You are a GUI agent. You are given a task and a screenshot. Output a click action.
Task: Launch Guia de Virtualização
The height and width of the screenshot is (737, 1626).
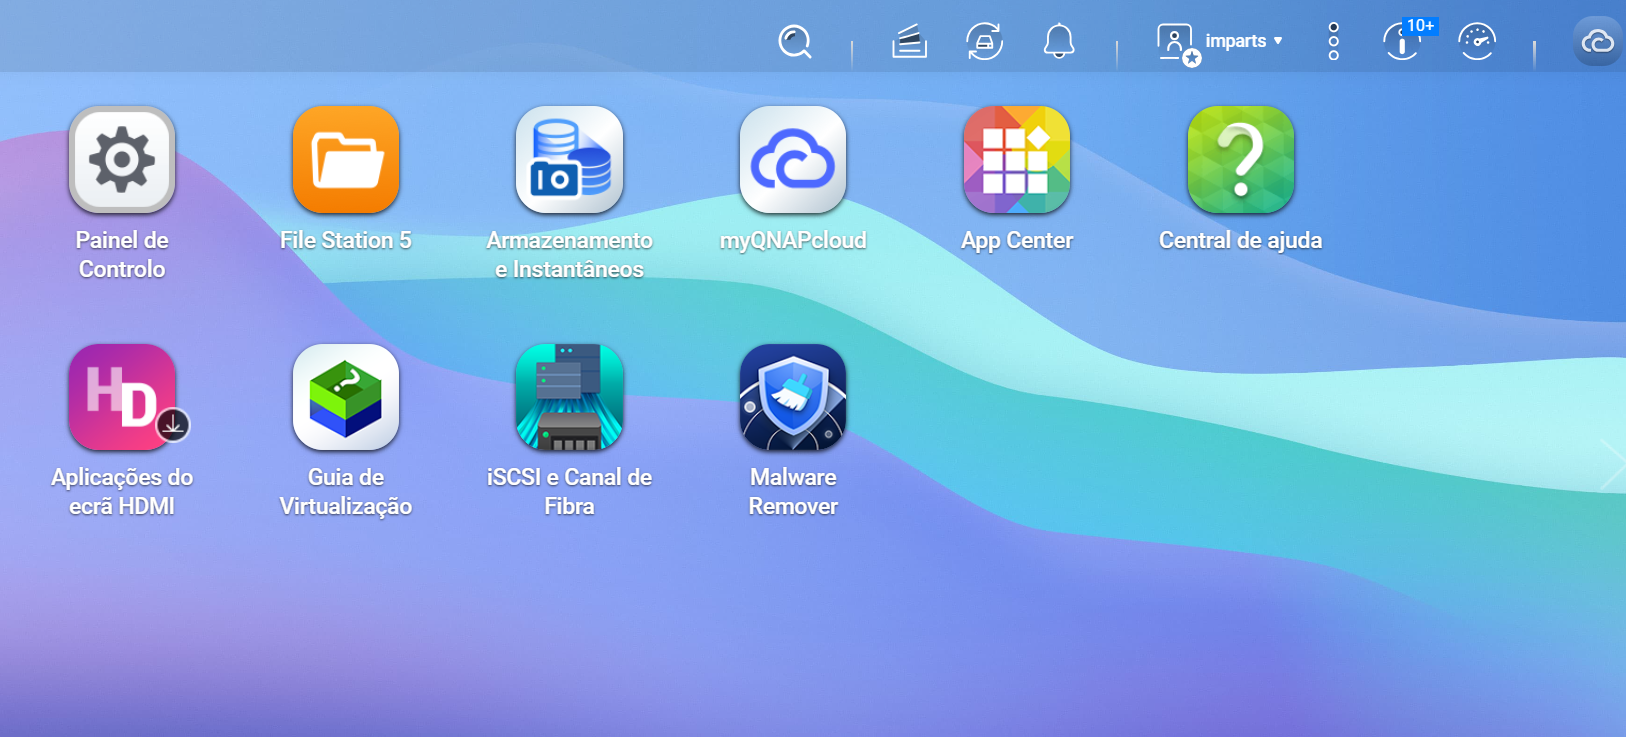(346, 398)
